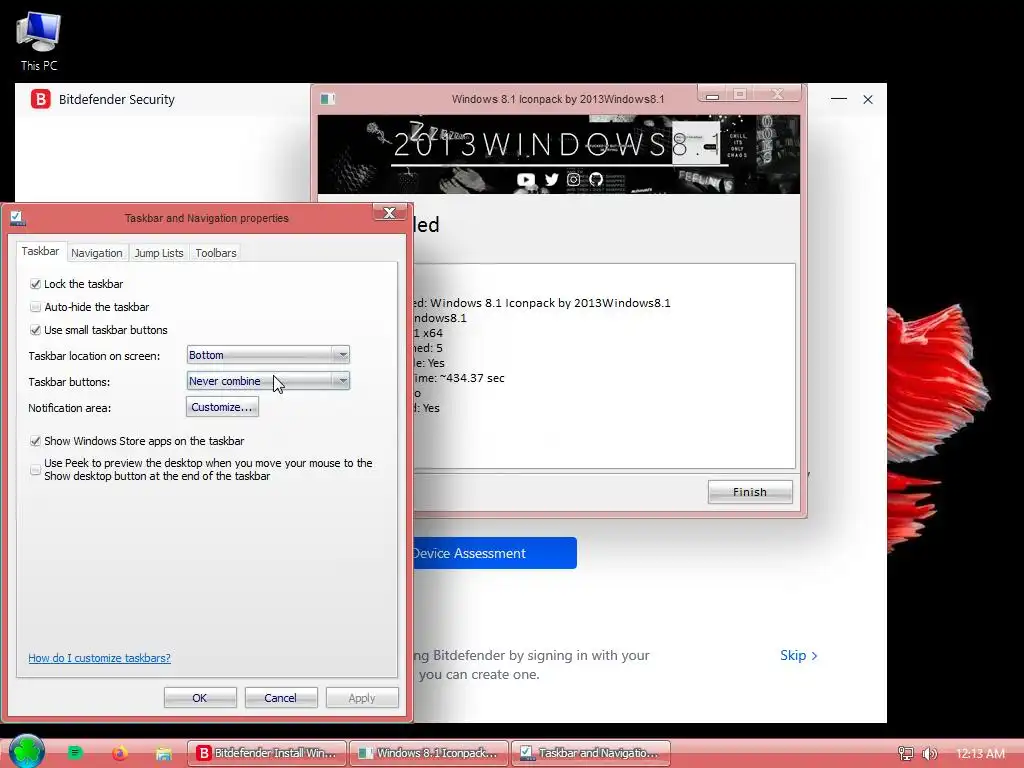Switch to Bitdefender Install taskbar button
The image size is (1024, 768).
[x=267, y=753]
